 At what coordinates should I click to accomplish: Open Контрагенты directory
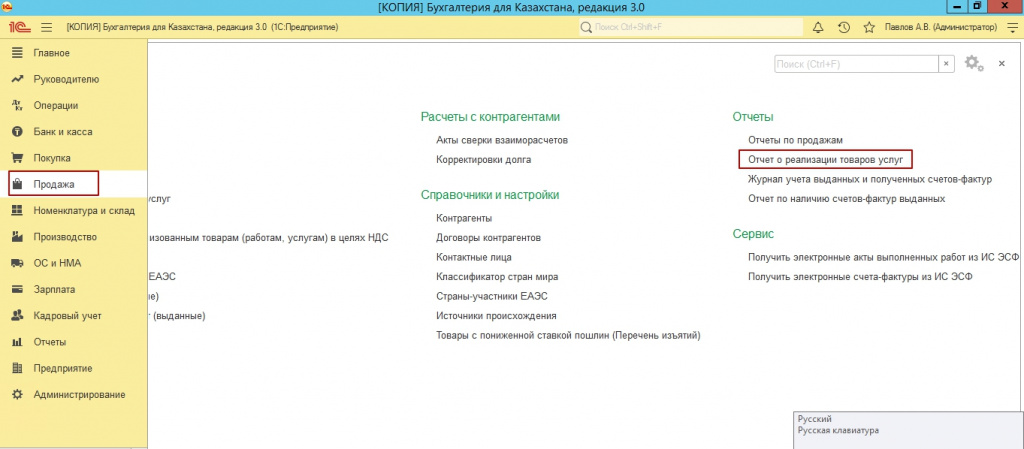[464, 218]
